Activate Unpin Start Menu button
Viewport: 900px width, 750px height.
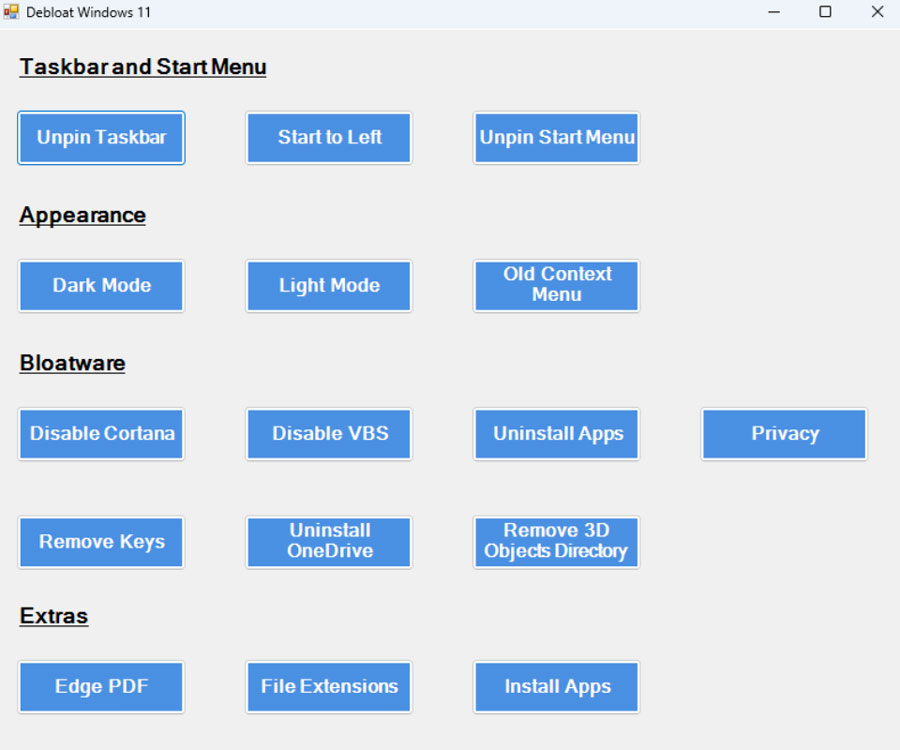point(557,138)
